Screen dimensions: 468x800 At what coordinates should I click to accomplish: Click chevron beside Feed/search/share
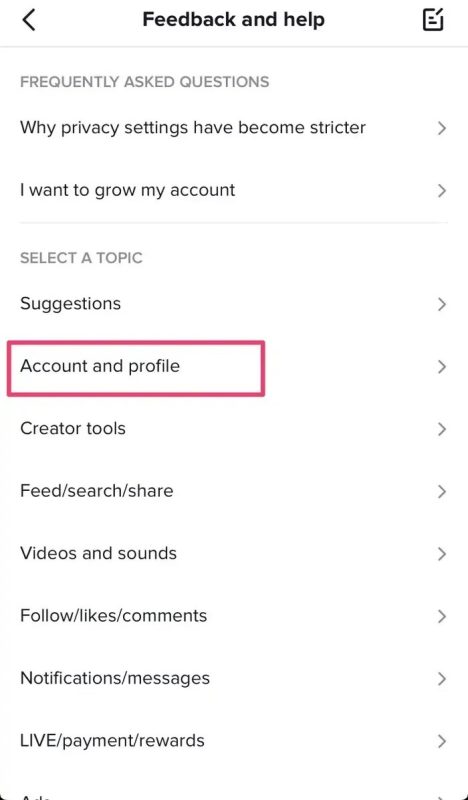click(x=442, y=491)
